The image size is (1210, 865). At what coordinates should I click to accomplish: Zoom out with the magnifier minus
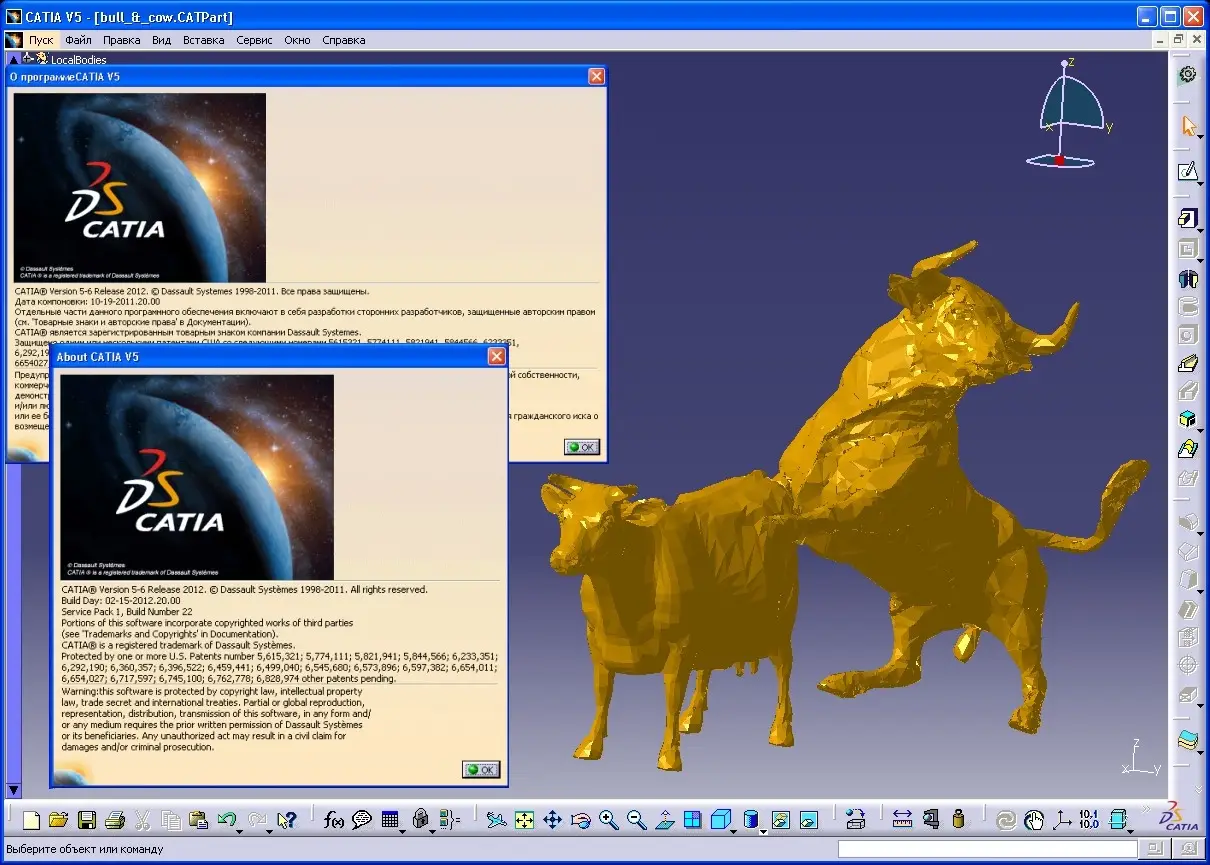coord(637,821)
